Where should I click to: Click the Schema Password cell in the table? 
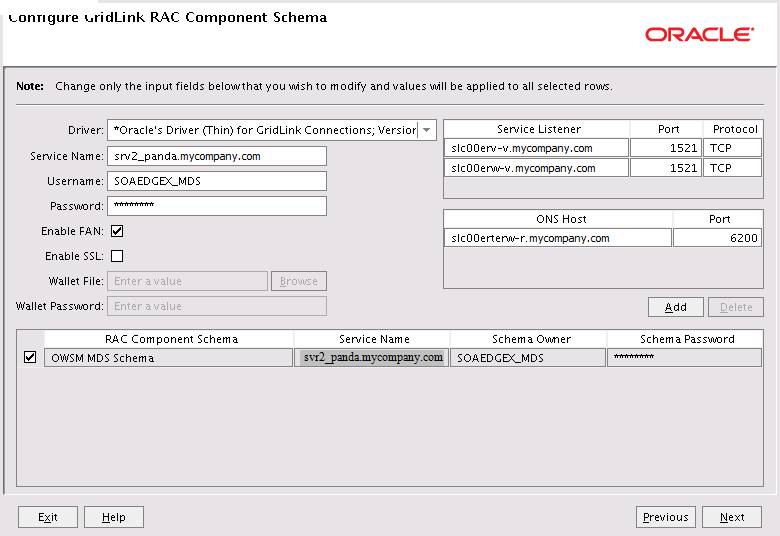(x=684, y=358)
